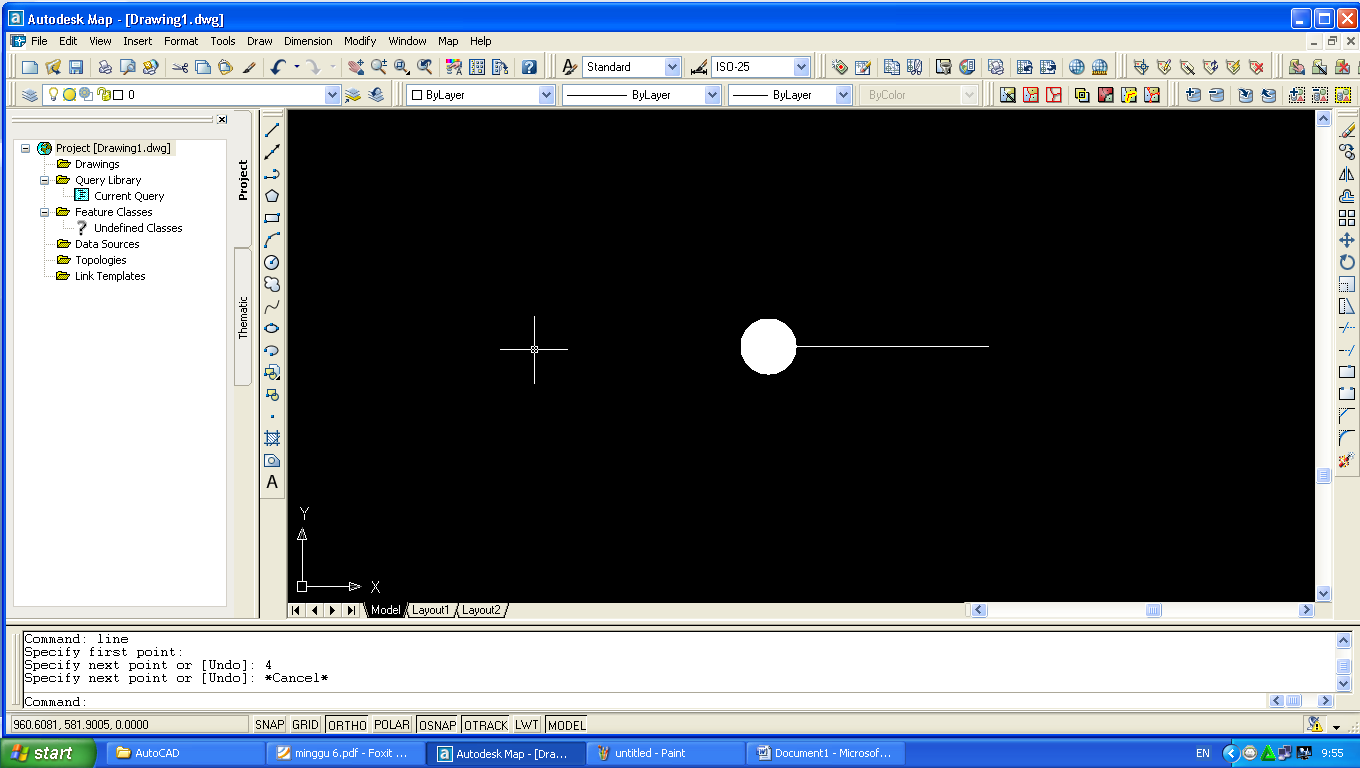Viewport: 1360px width, 768px height.
Task: Switch to untitled - Paint taskbar button
Action: (665, 753)
